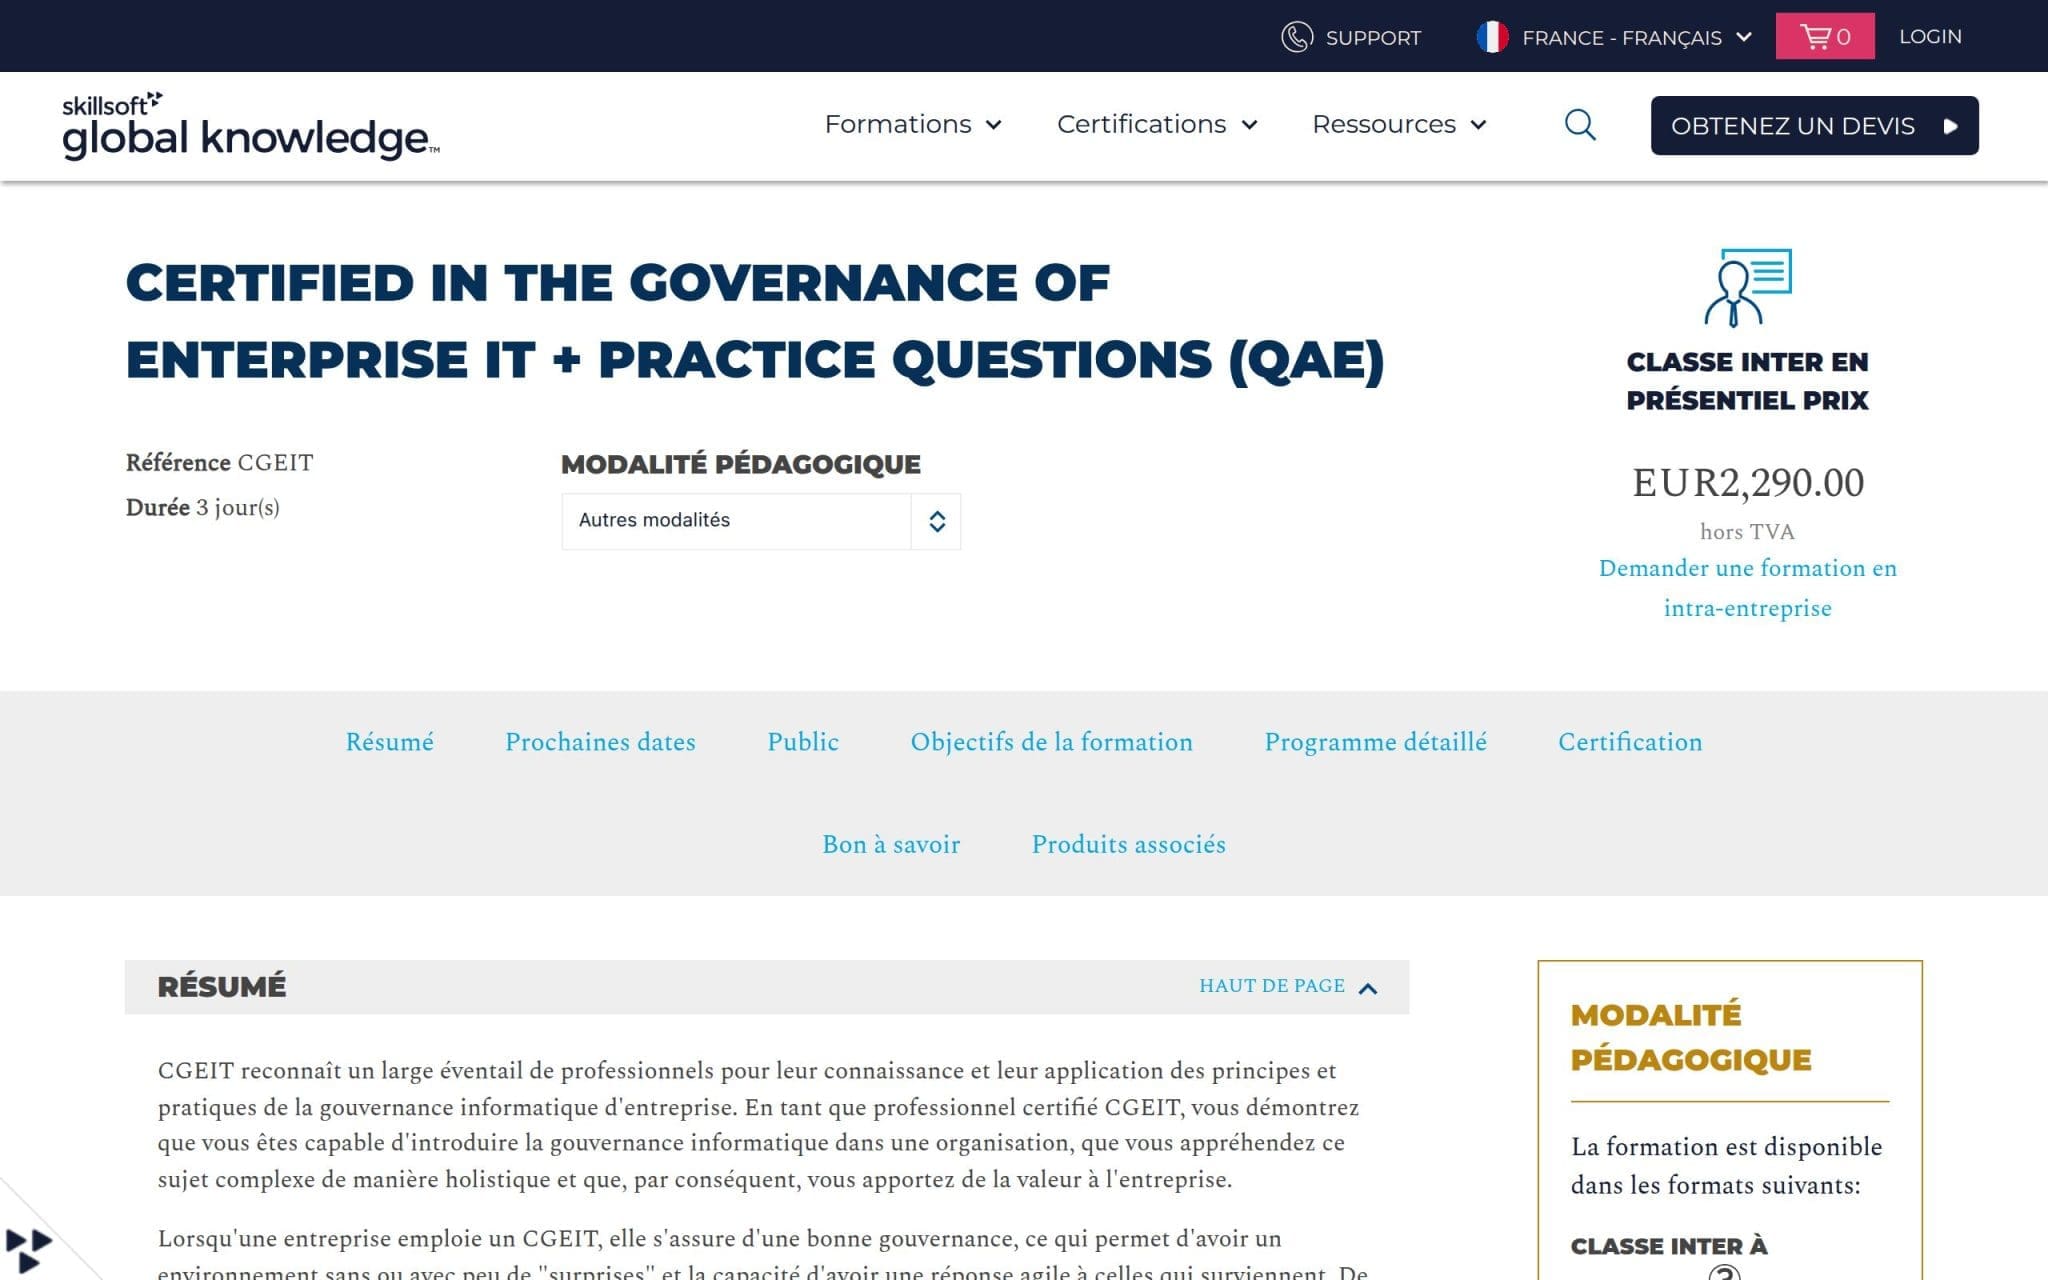Click the Haut de page link
Screen dimensions: 2048x1280
[1272, 986]
